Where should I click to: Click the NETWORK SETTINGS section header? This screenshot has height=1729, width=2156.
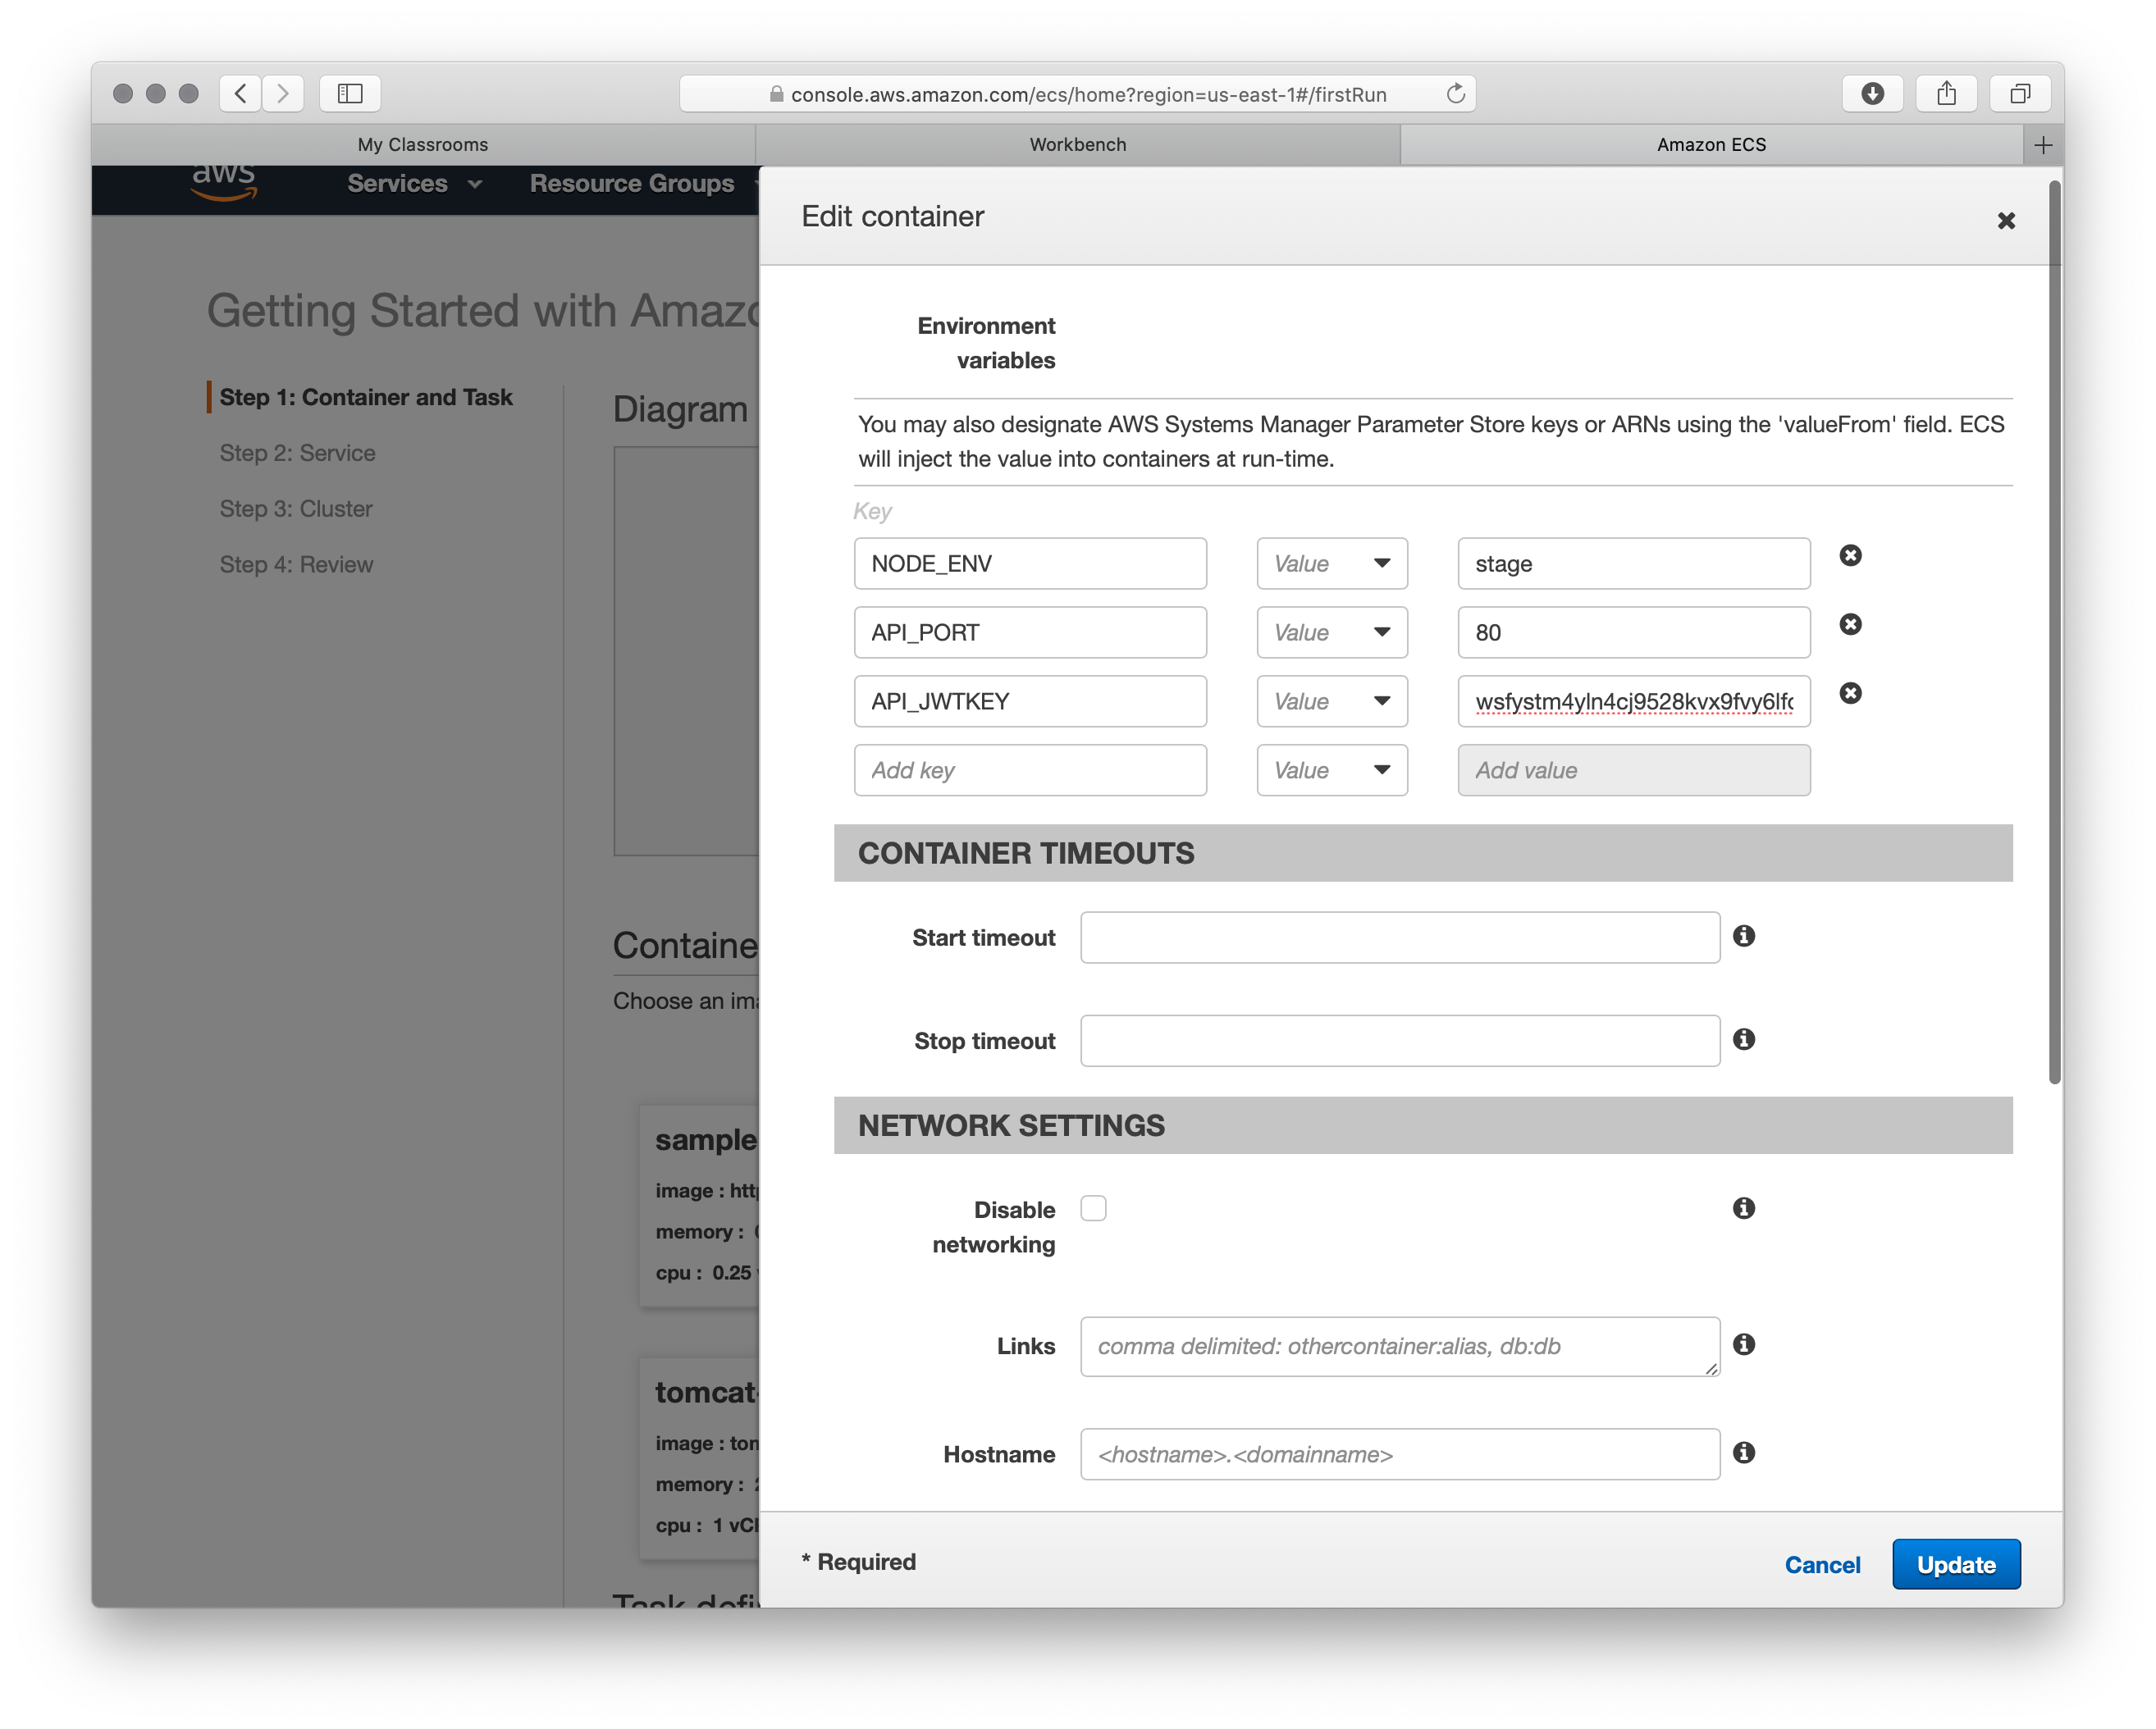click(x=1423, y=1125)
